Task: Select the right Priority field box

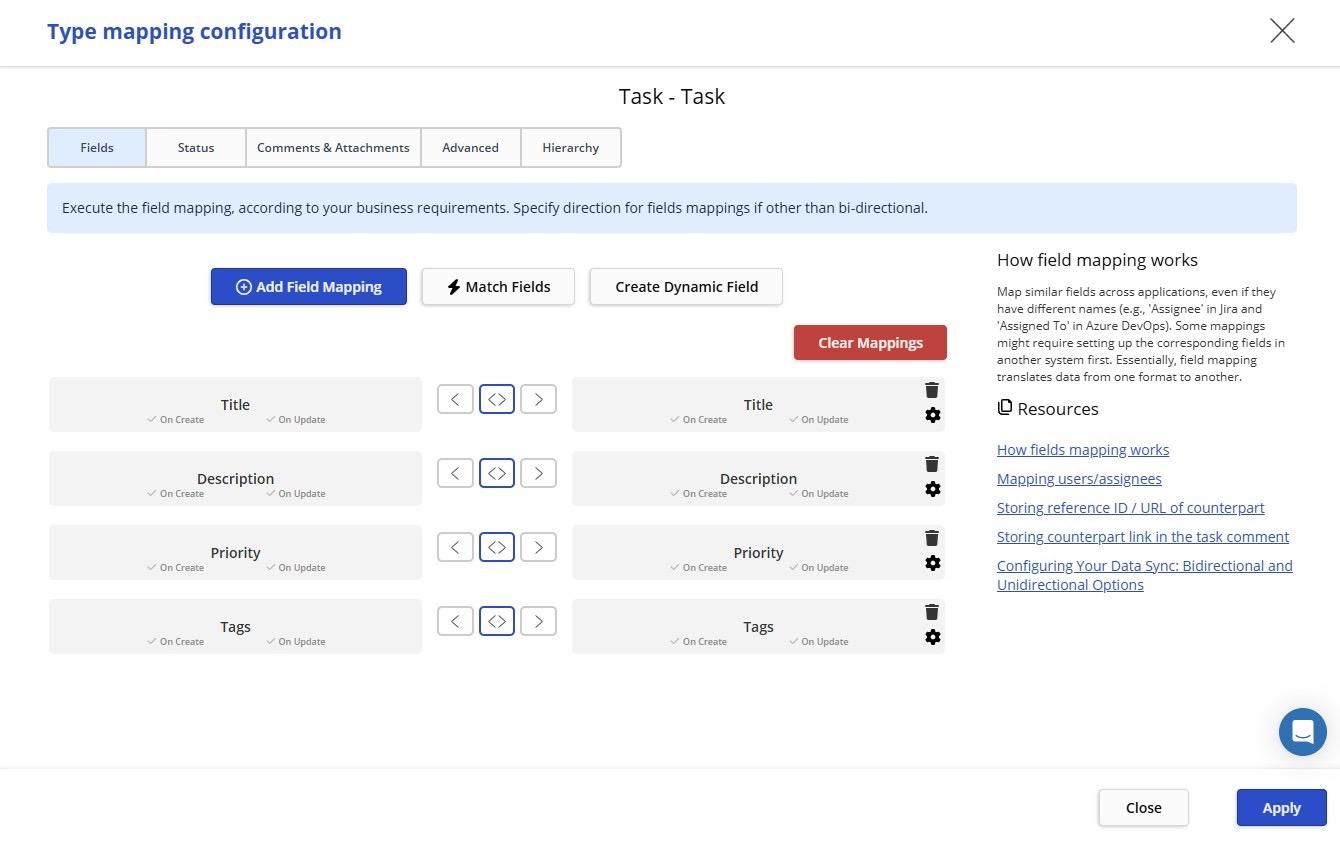Action: click(x=758, y=552)
